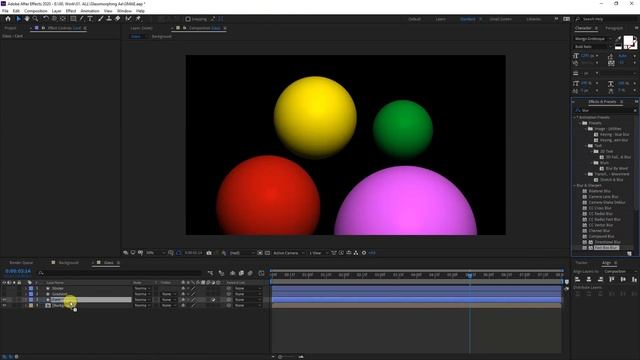Click the Search Help input field
The image size is (640, 360).
[607, 19]
